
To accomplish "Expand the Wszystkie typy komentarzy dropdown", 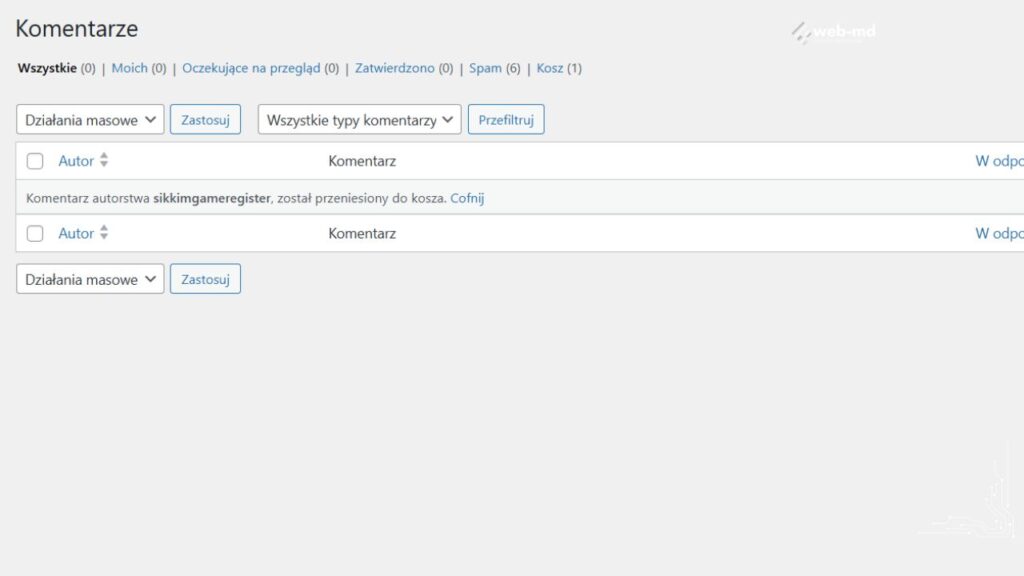I will (x=359, y=120).
